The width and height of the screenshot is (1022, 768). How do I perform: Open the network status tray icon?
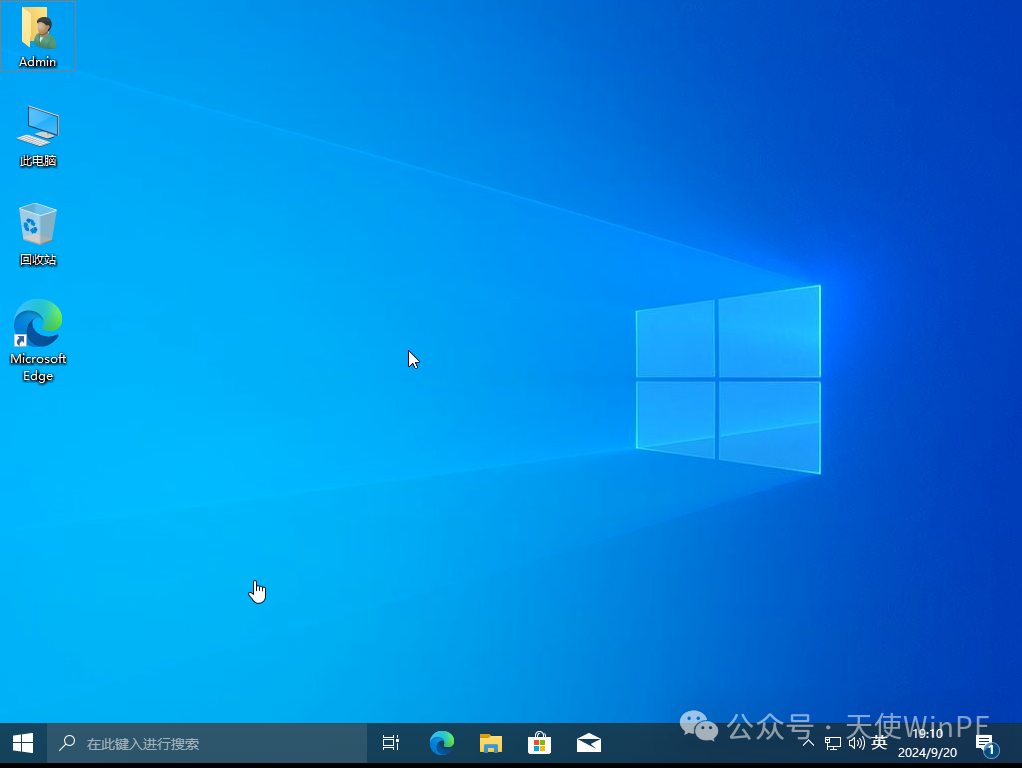832,743
